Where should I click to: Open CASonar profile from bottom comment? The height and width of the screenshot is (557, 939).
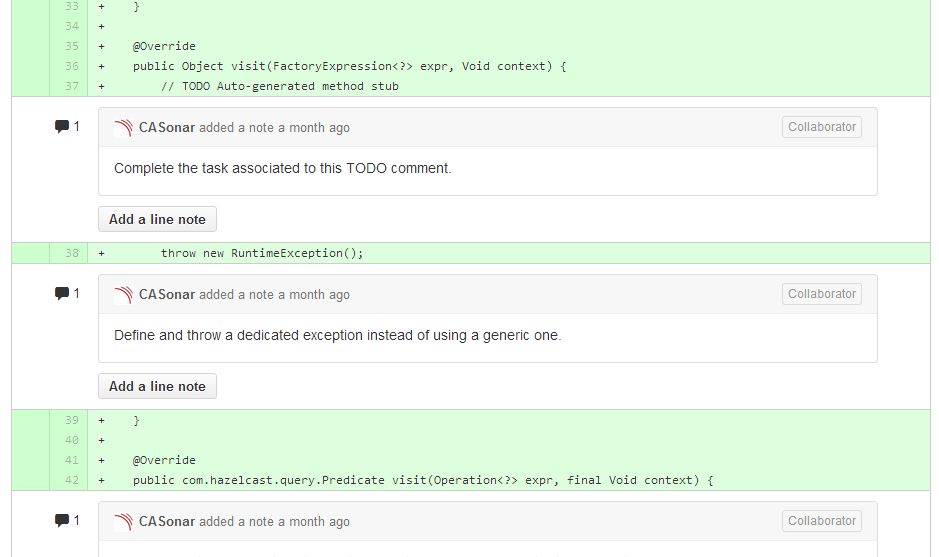(167, 522)
